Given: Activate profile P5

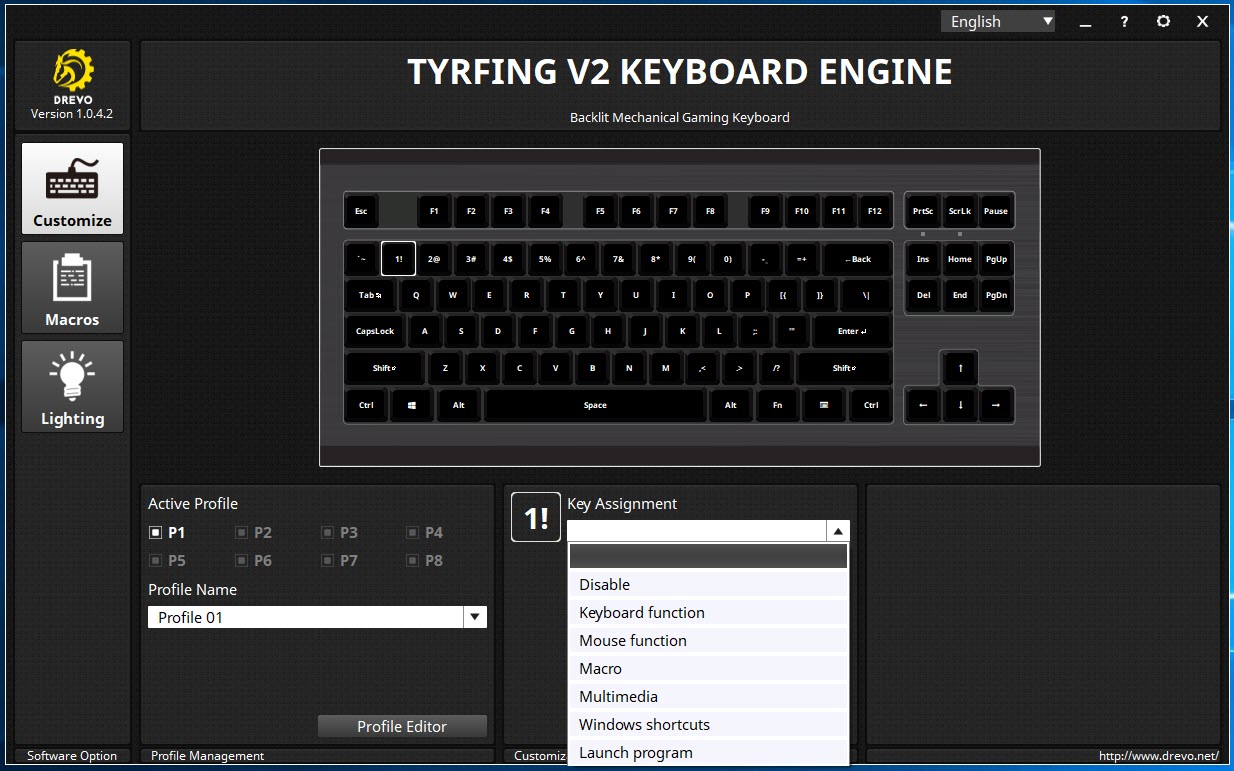Looking at the screenshot, I should 166,561.
